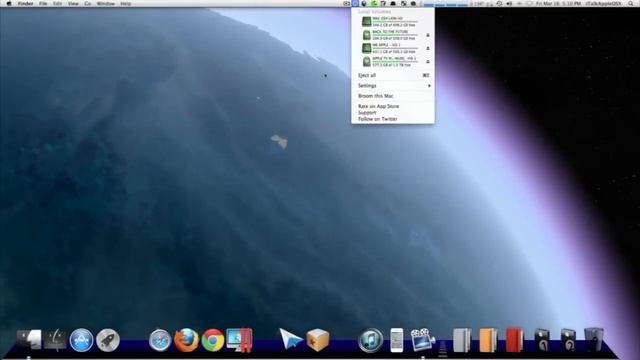Viewport: 640px width, 360px height.
Task: Eject the MR APPLE volume
Action: tap(428, 48)
